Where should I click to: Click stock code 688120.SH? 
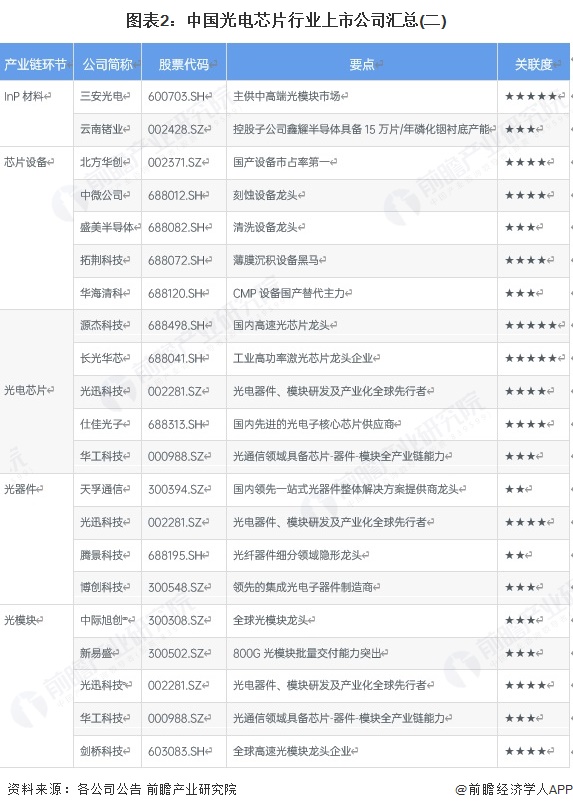click(x=176, y=293)
